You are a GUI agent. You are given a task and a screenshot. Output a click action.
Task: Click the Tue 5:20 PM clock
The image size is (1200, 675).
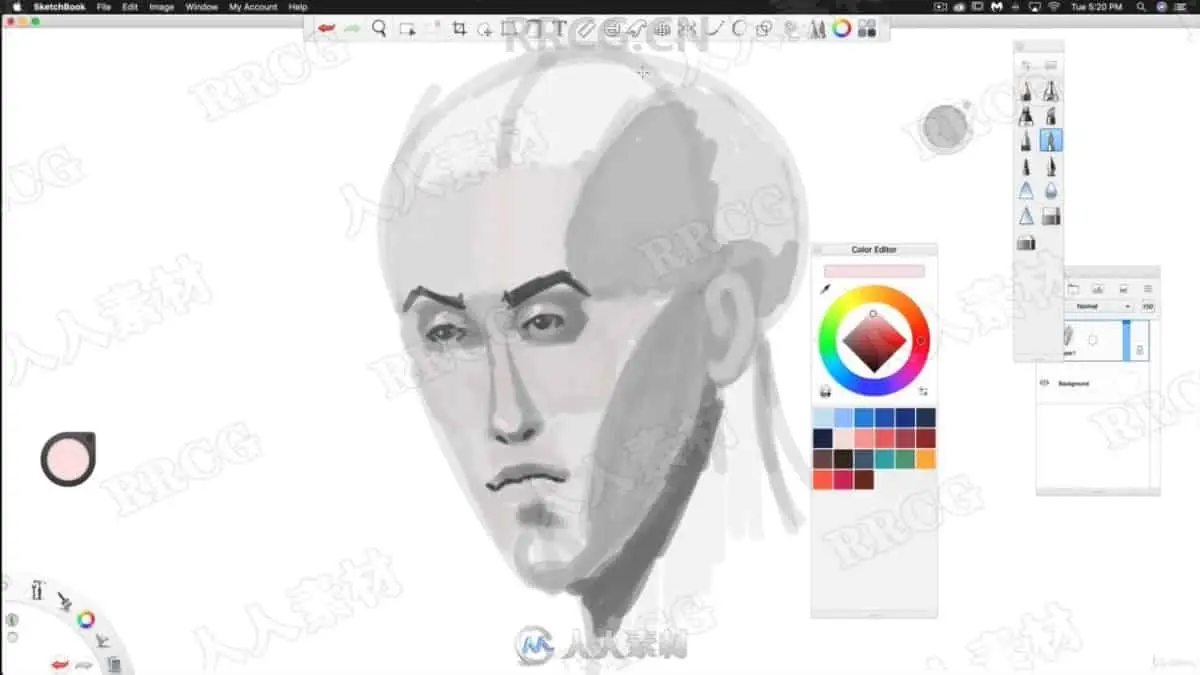click(1098, 7)
